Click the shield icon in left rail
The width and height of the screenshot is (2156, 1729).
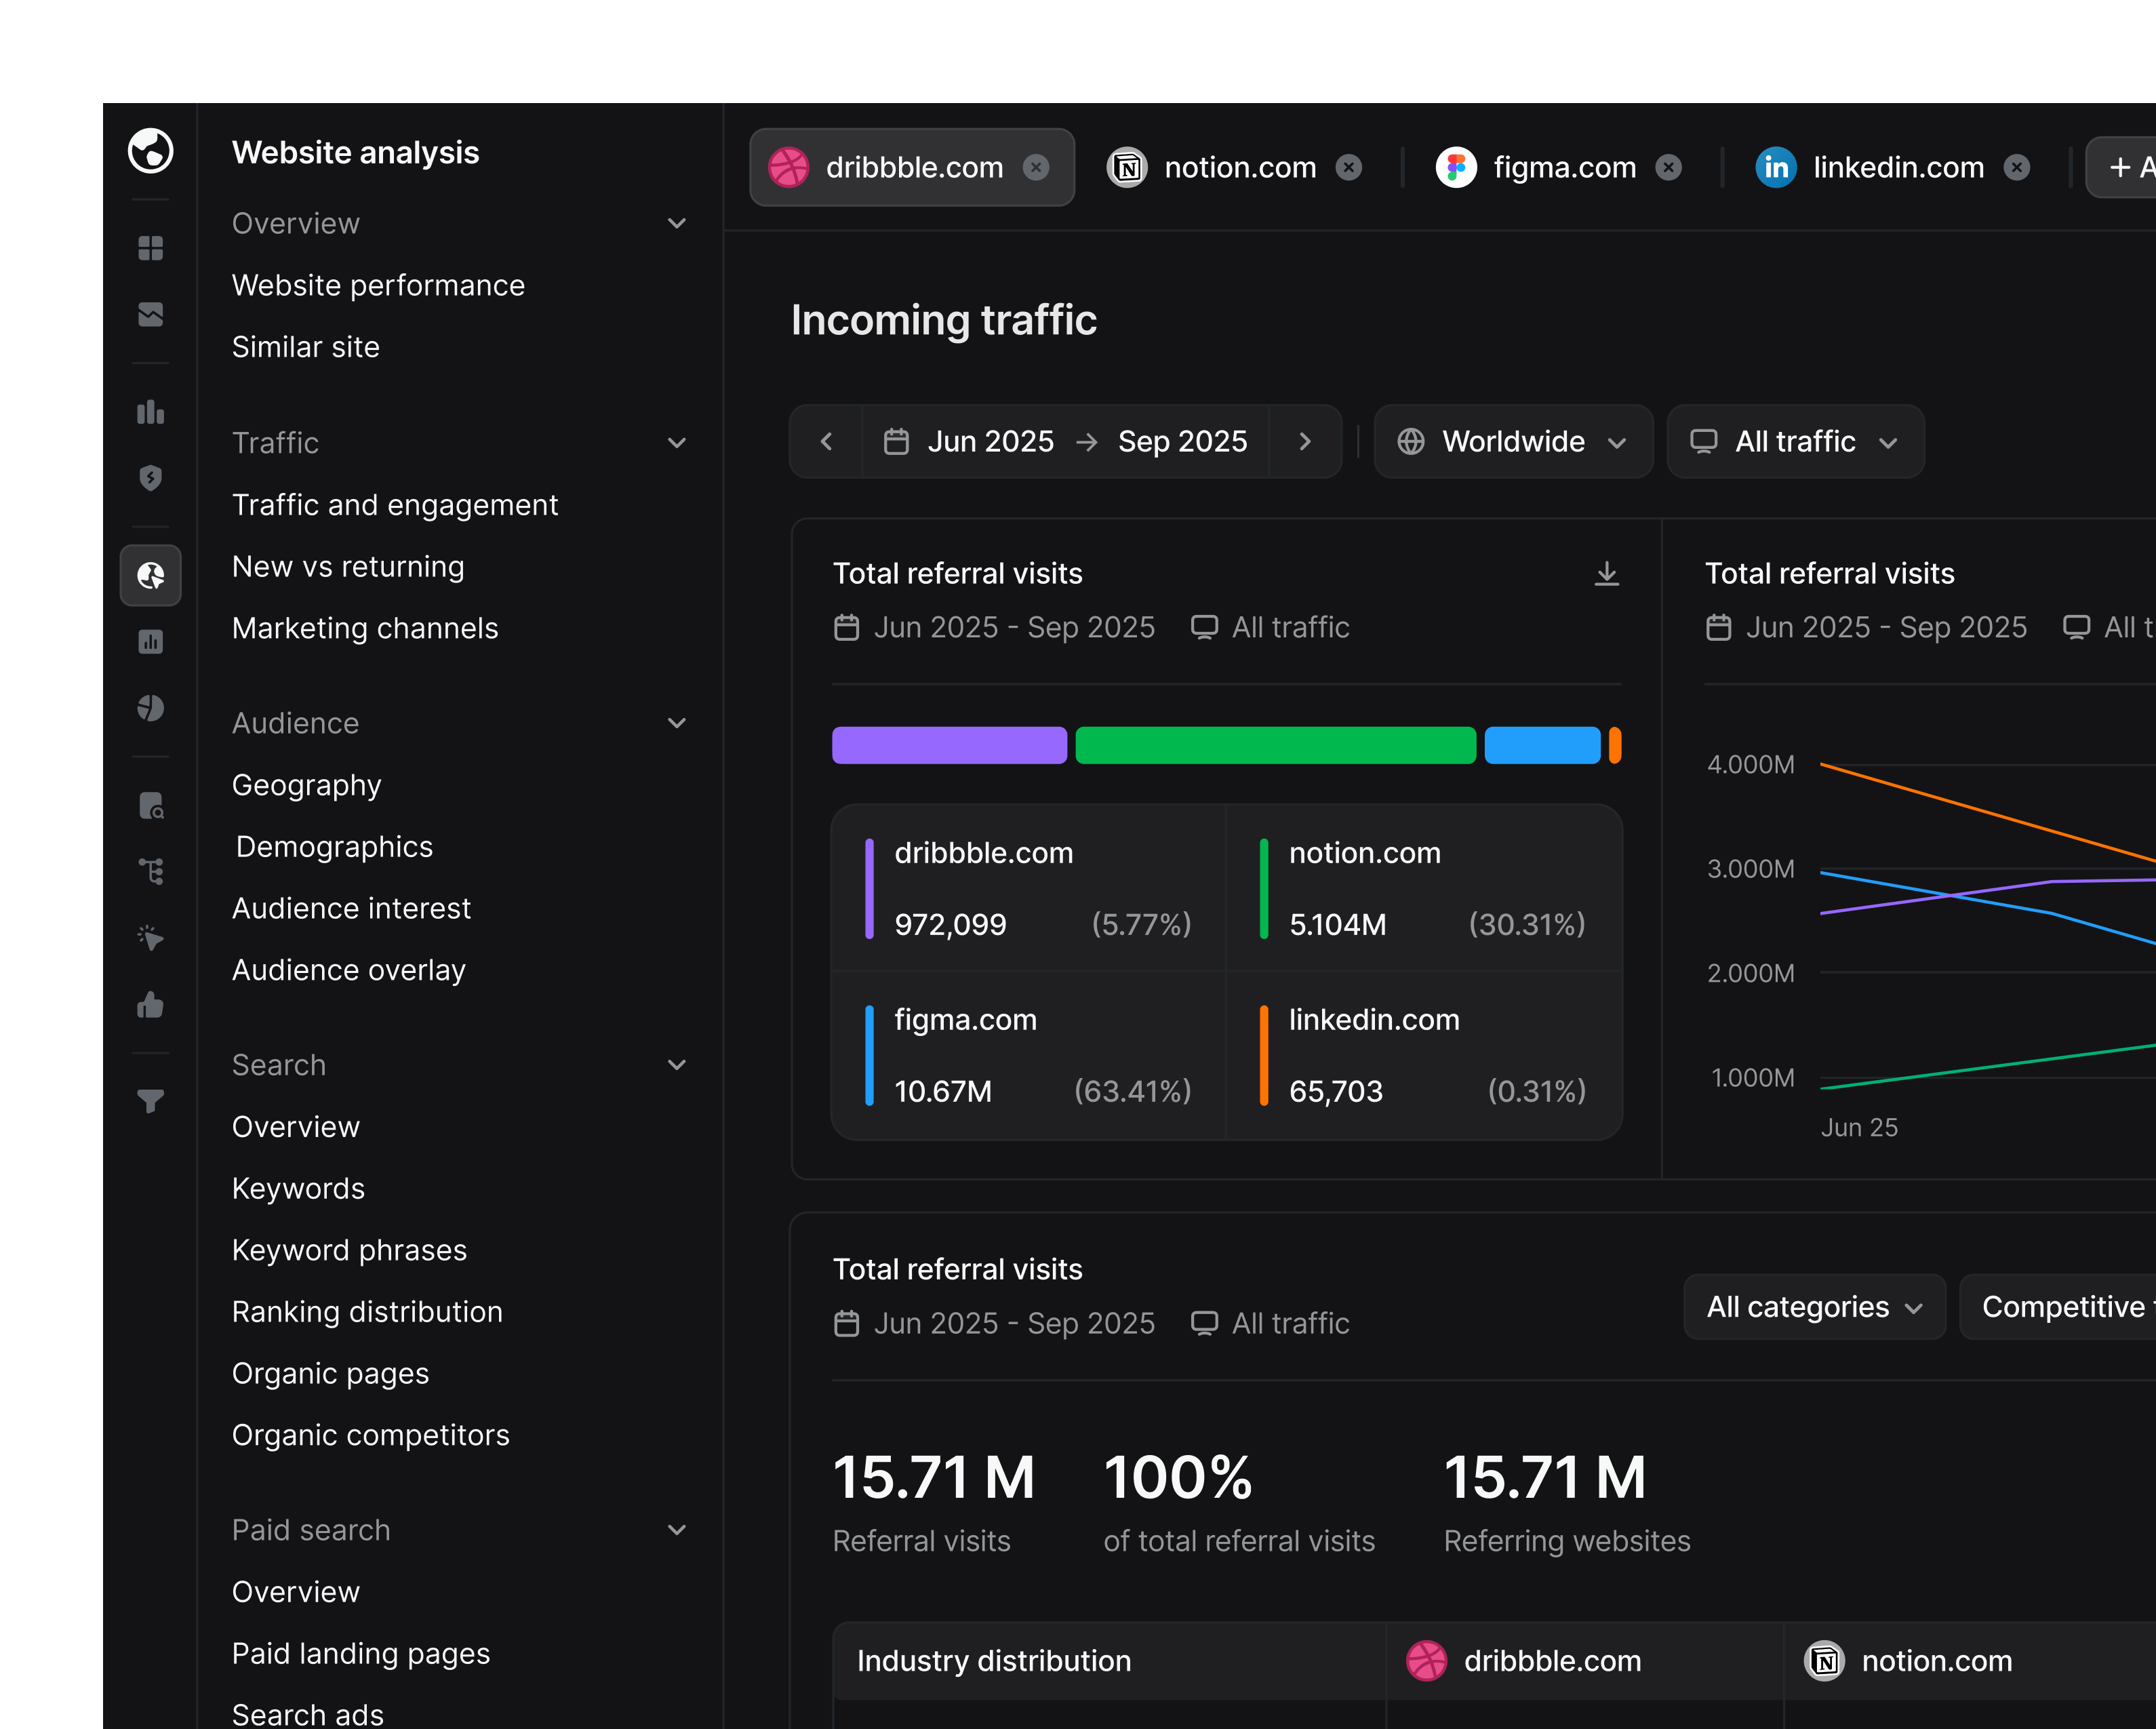[x=151, y=478]
